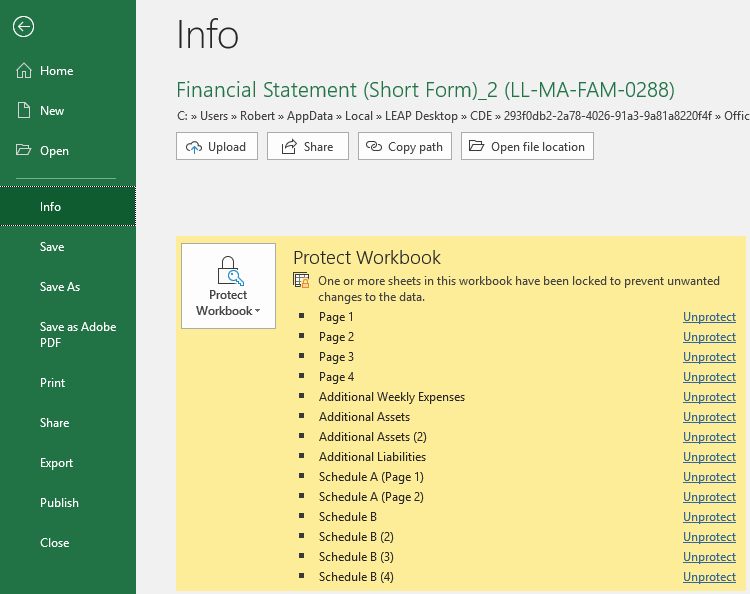Click the back arrow circle icon
Image resolution: width=750 pixels, height=594 pixels.
pos(23,27)
